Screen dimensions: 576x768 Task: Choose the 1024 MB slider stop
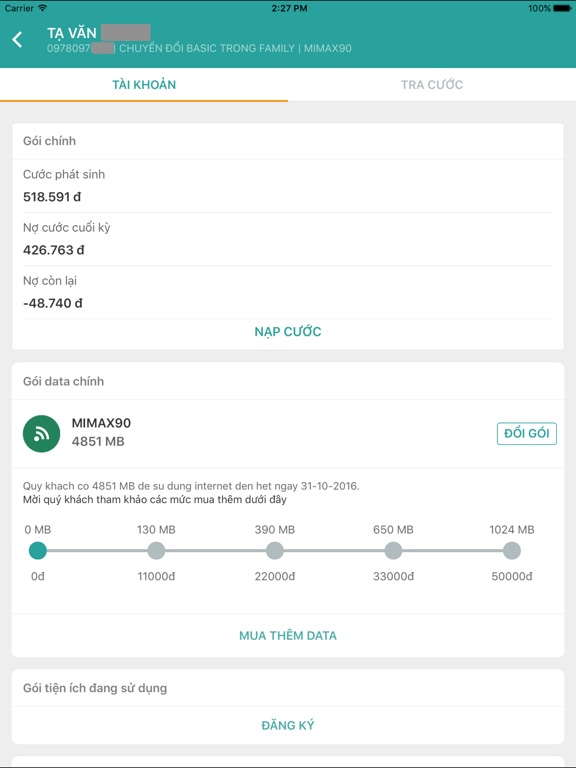tap(512, 551)
